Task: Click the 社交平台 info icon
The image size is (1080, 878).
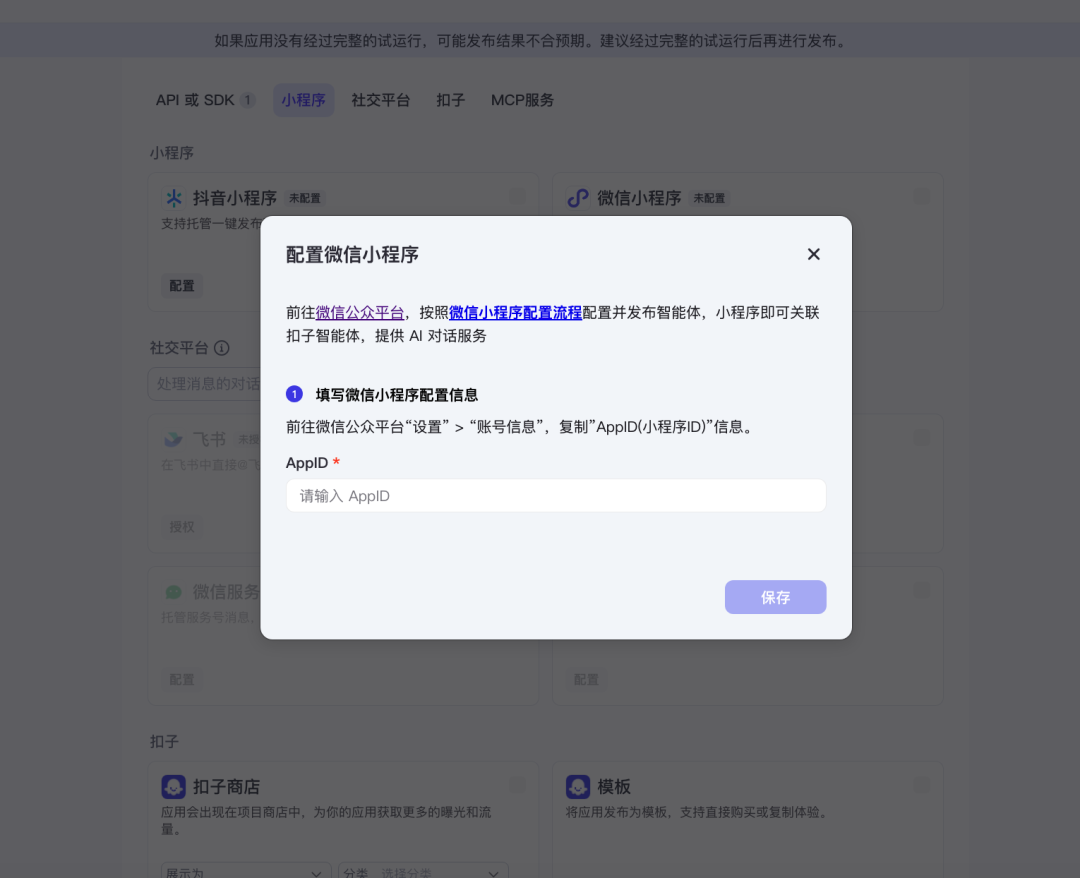Action: click(x=222, y=348)
